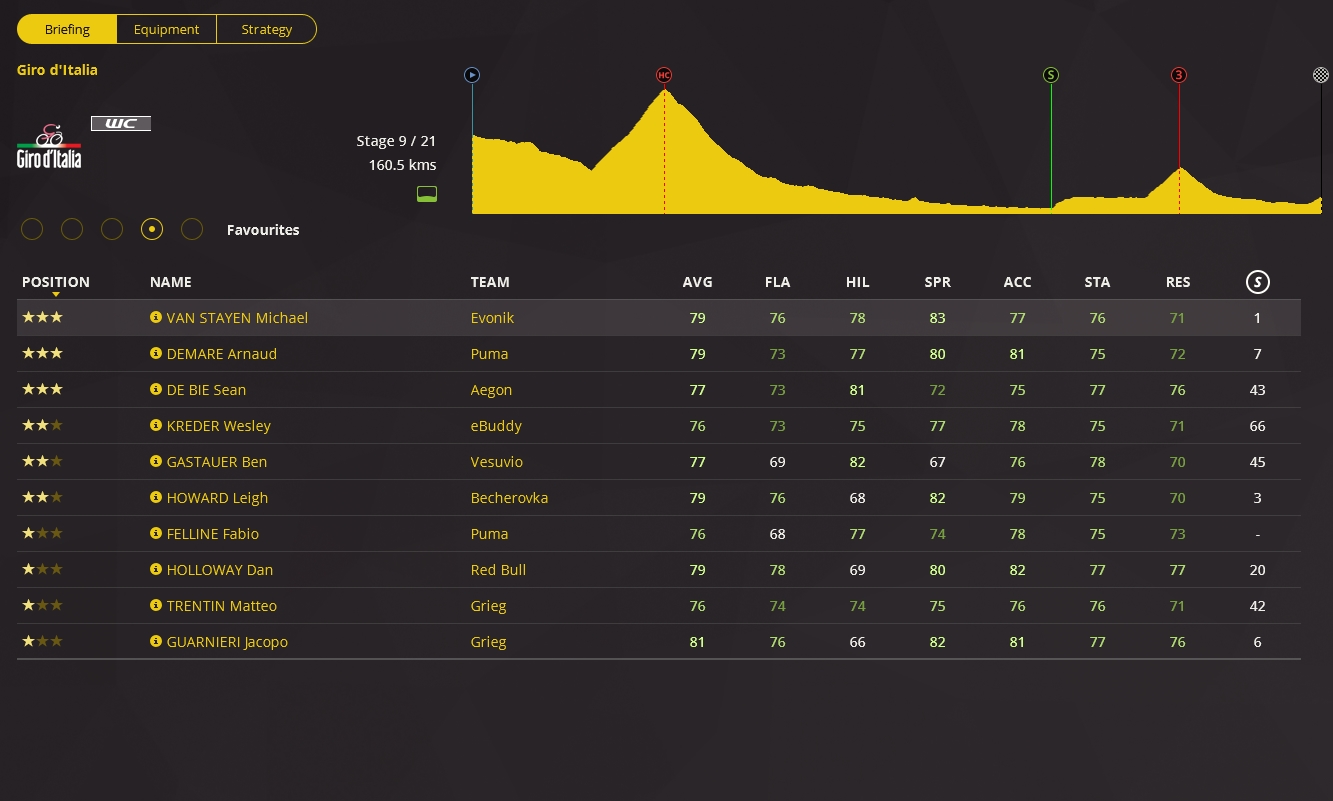Open info icon for FELLINE Fabio

156,533
